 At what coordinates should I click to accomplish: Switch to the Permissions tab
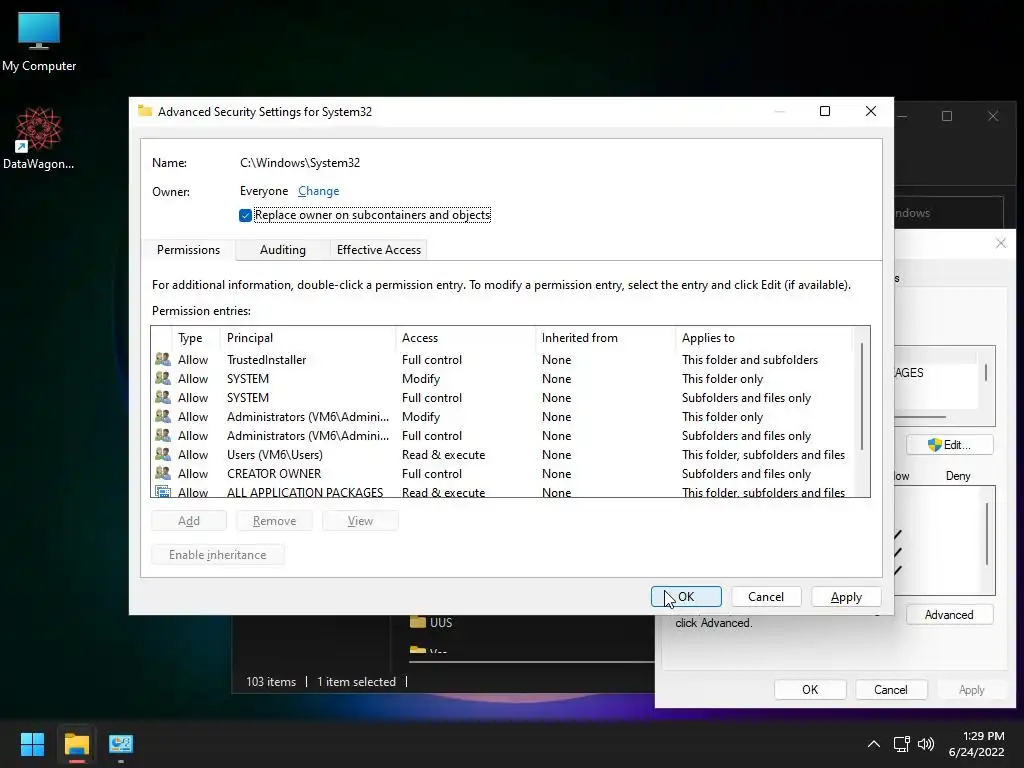tap(188, 249)
